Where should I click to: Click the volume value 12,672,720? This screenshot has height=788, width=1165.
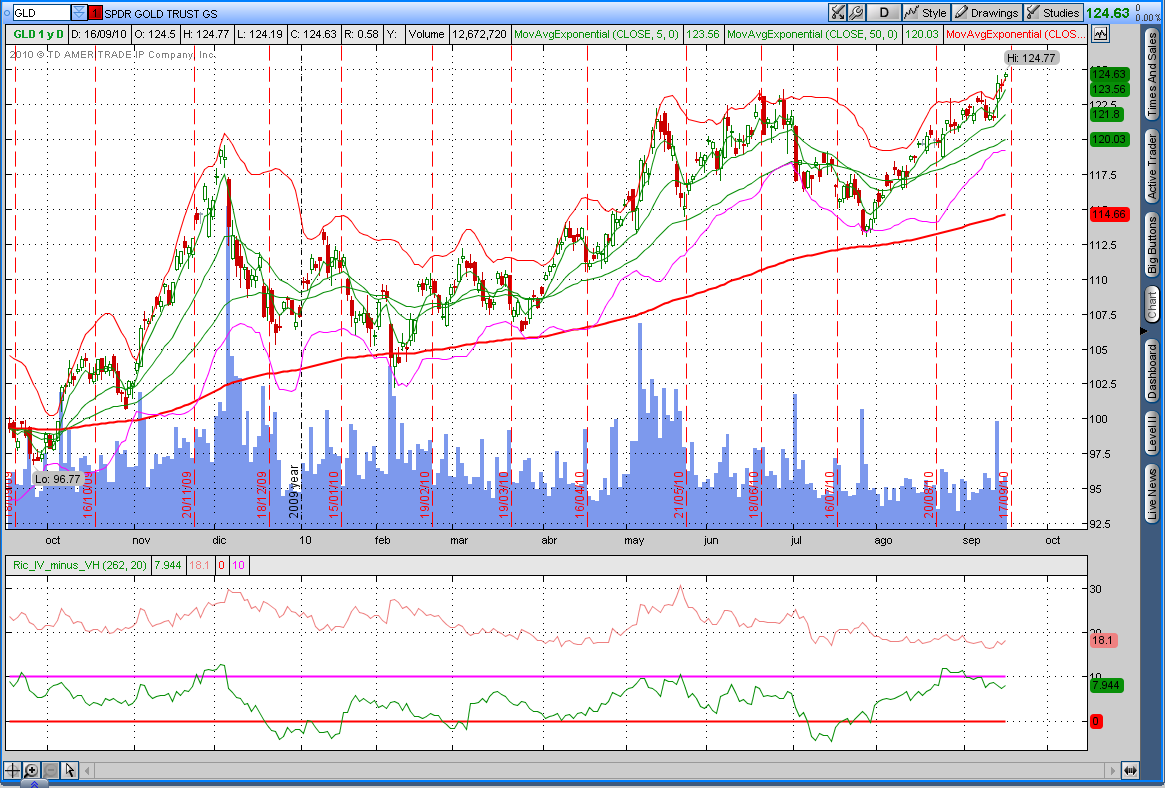tap(479, 34)
